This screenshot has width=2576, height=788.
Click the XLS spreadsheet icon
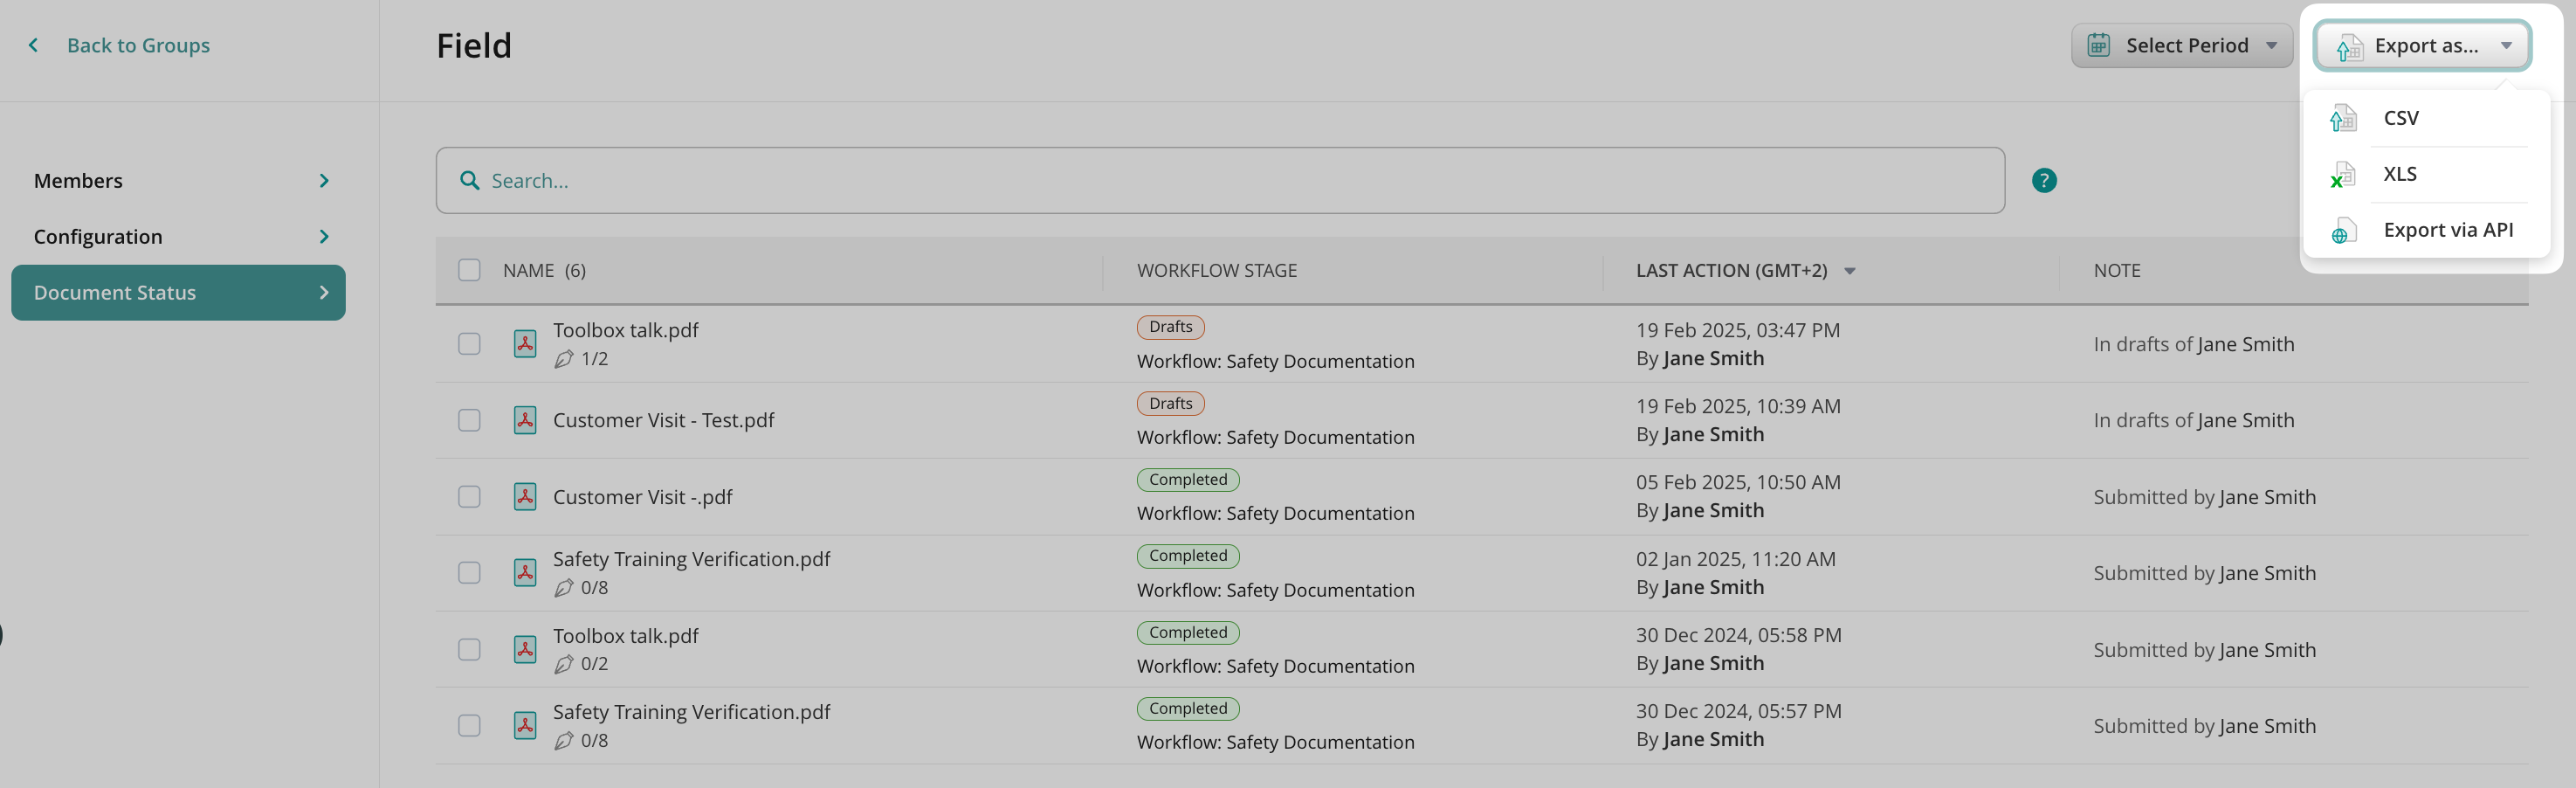point(2342,175)
